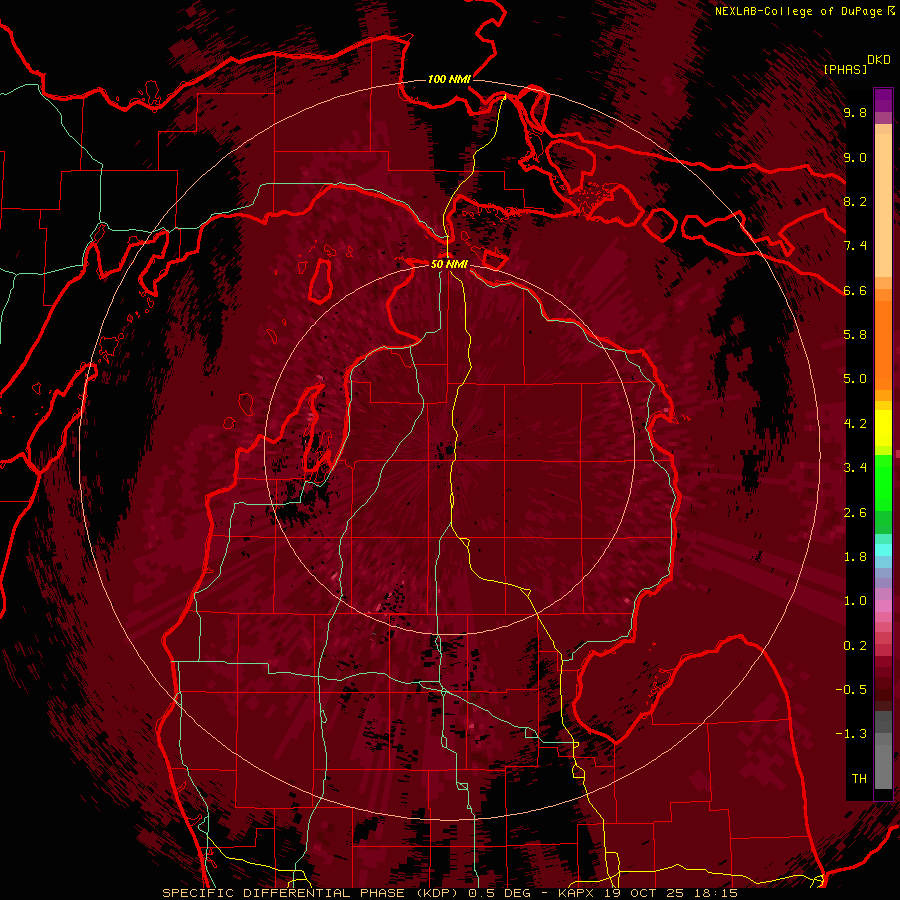Image resolution: width=900 pixels, height=900 pixels.
Task: Click the "100 NMI" range ring label
Action: pyautogui.click(x=449, y=79)
